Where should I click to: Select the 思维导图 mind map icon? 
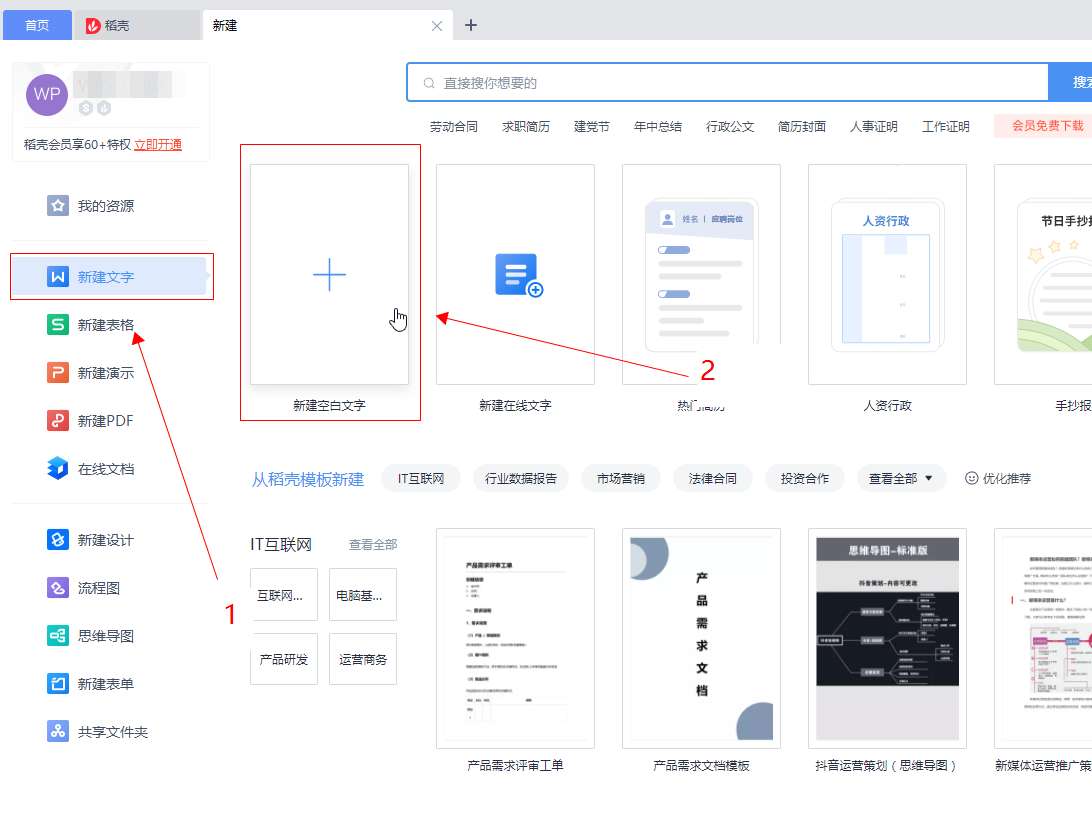pyautogui.click(x=58, y=636)
